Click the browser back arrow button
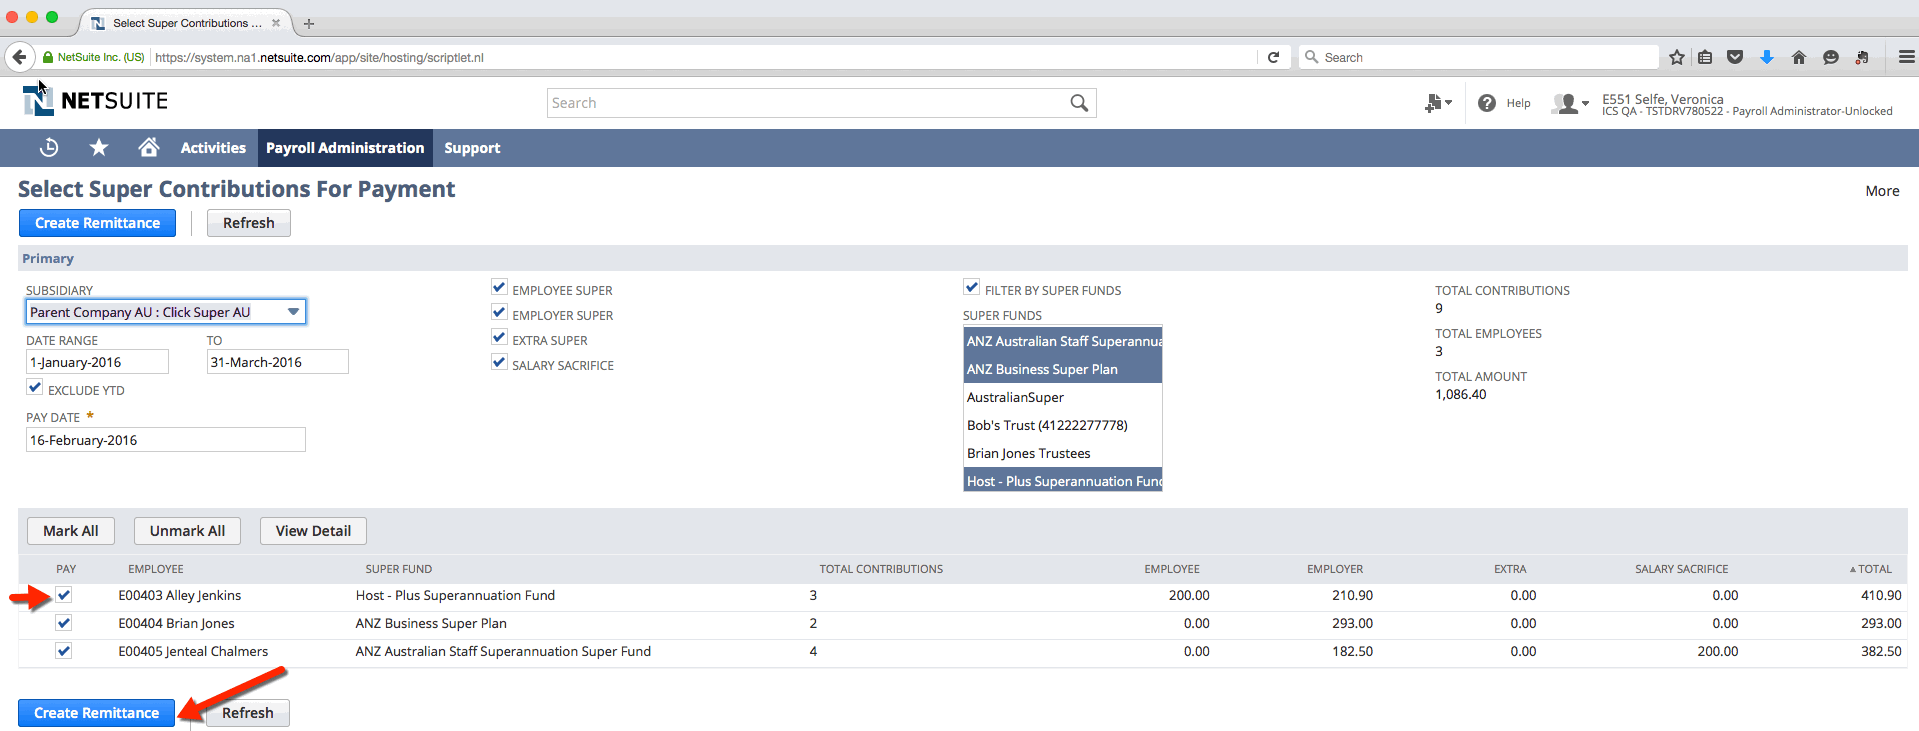 click(x=19, y=57)
